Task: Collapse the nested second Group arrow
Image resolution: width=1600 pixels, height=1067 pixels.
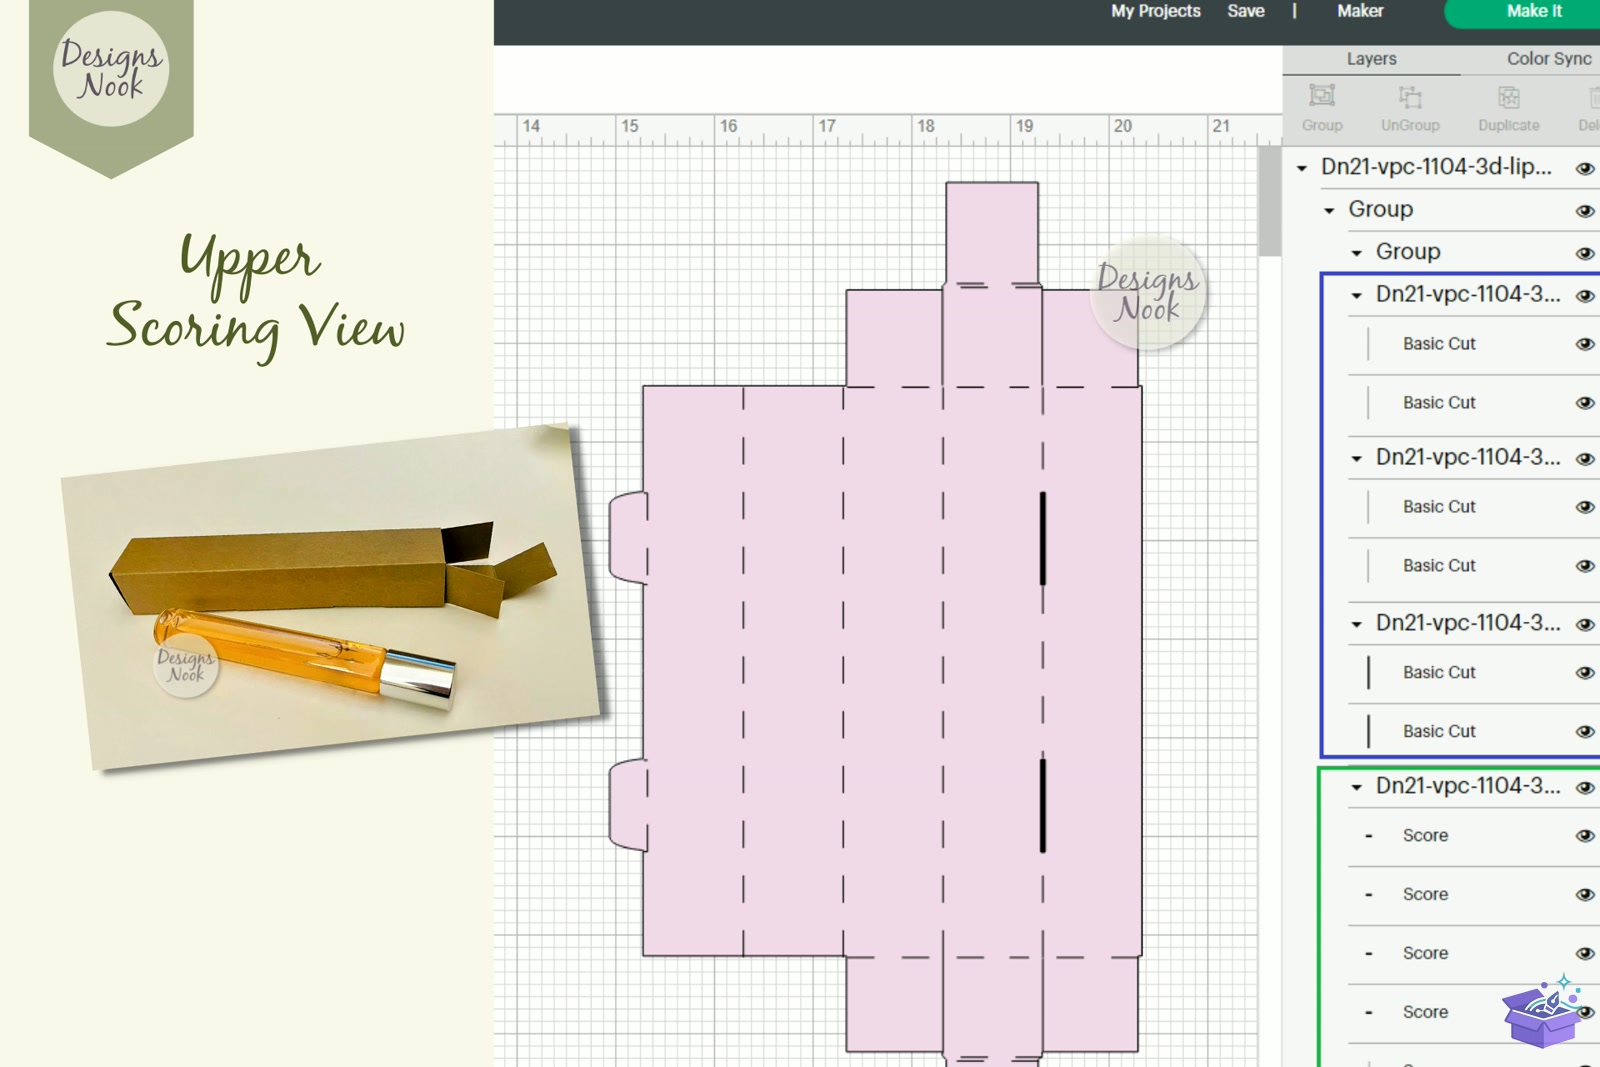Action: point(1357,253)
